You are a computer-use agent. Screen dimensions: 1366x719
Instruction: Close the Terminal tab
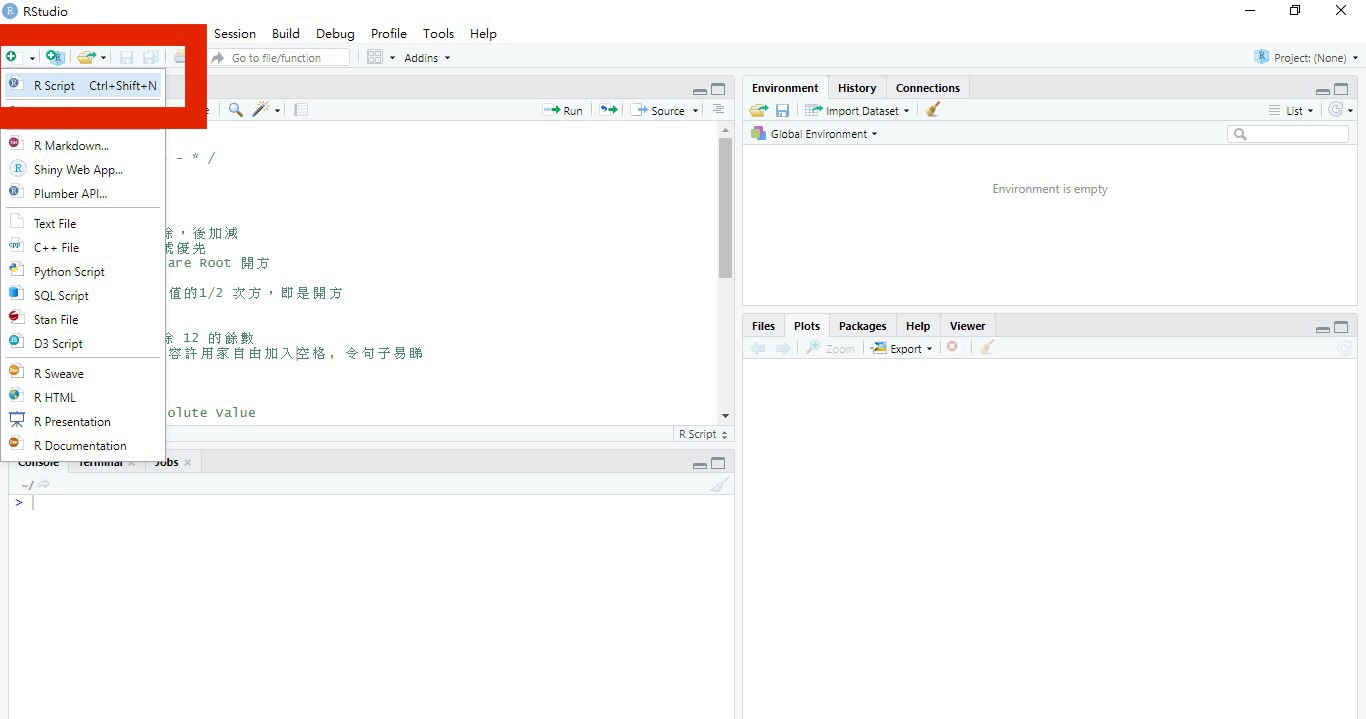point(131,462)
